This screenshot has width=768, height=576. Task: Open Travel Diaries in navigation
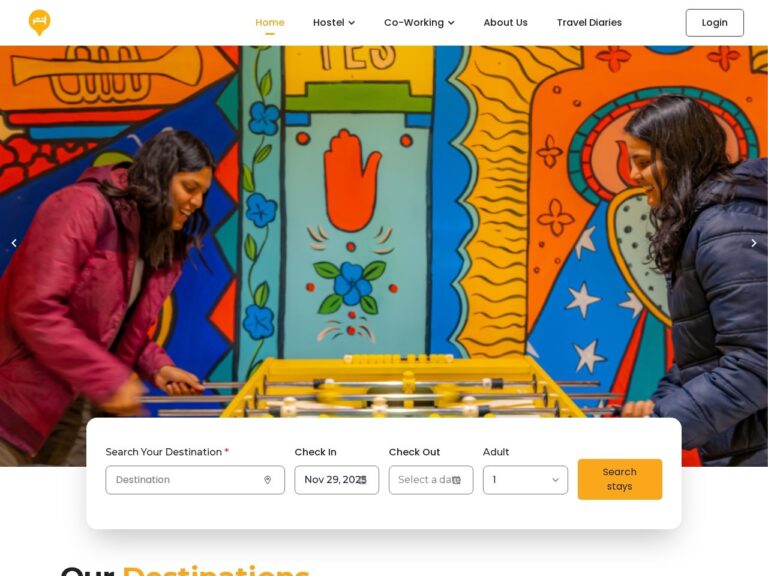tap(589, 23)
